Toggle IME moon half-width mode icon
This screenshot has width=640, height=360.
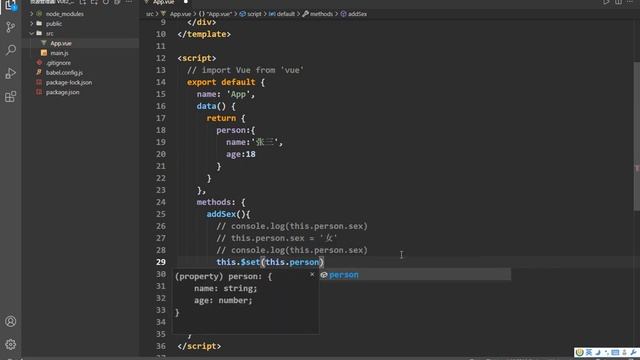[x=598, y=352]
